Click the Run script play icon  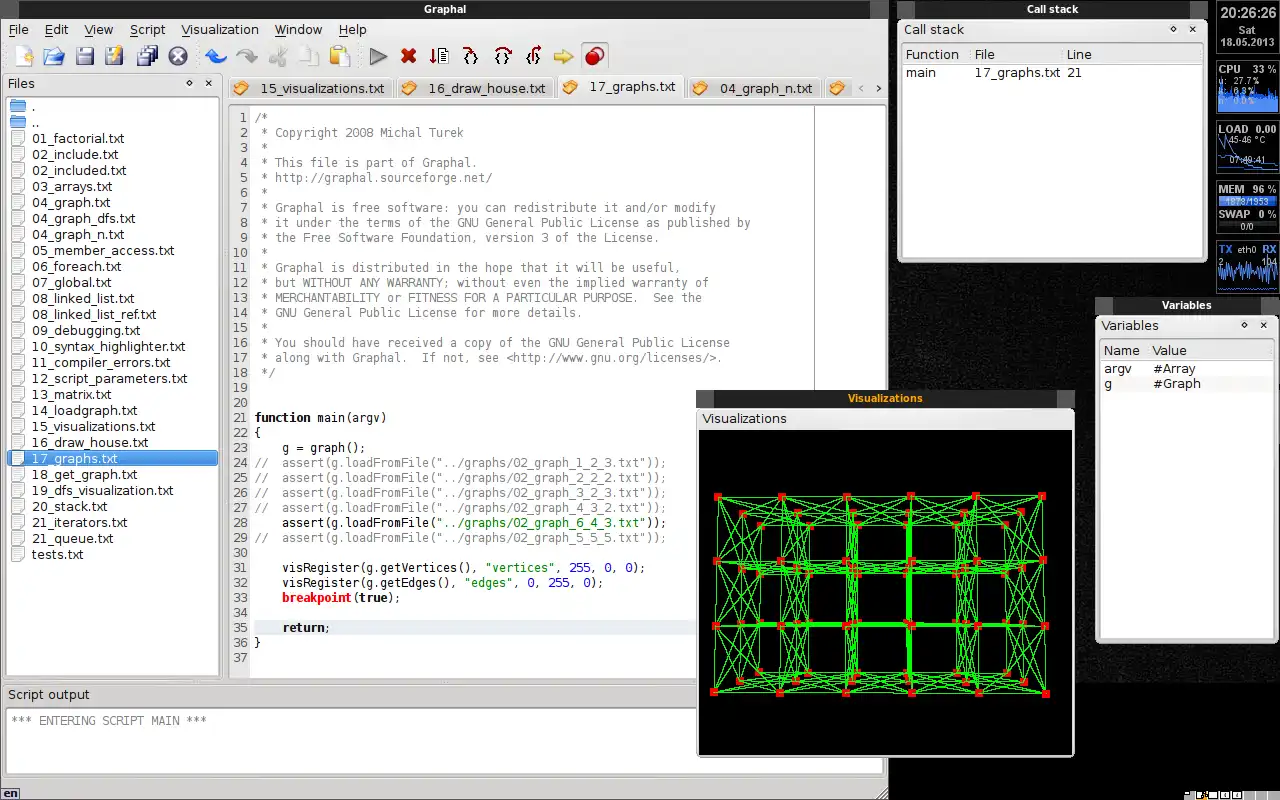[x=378, y=57]
